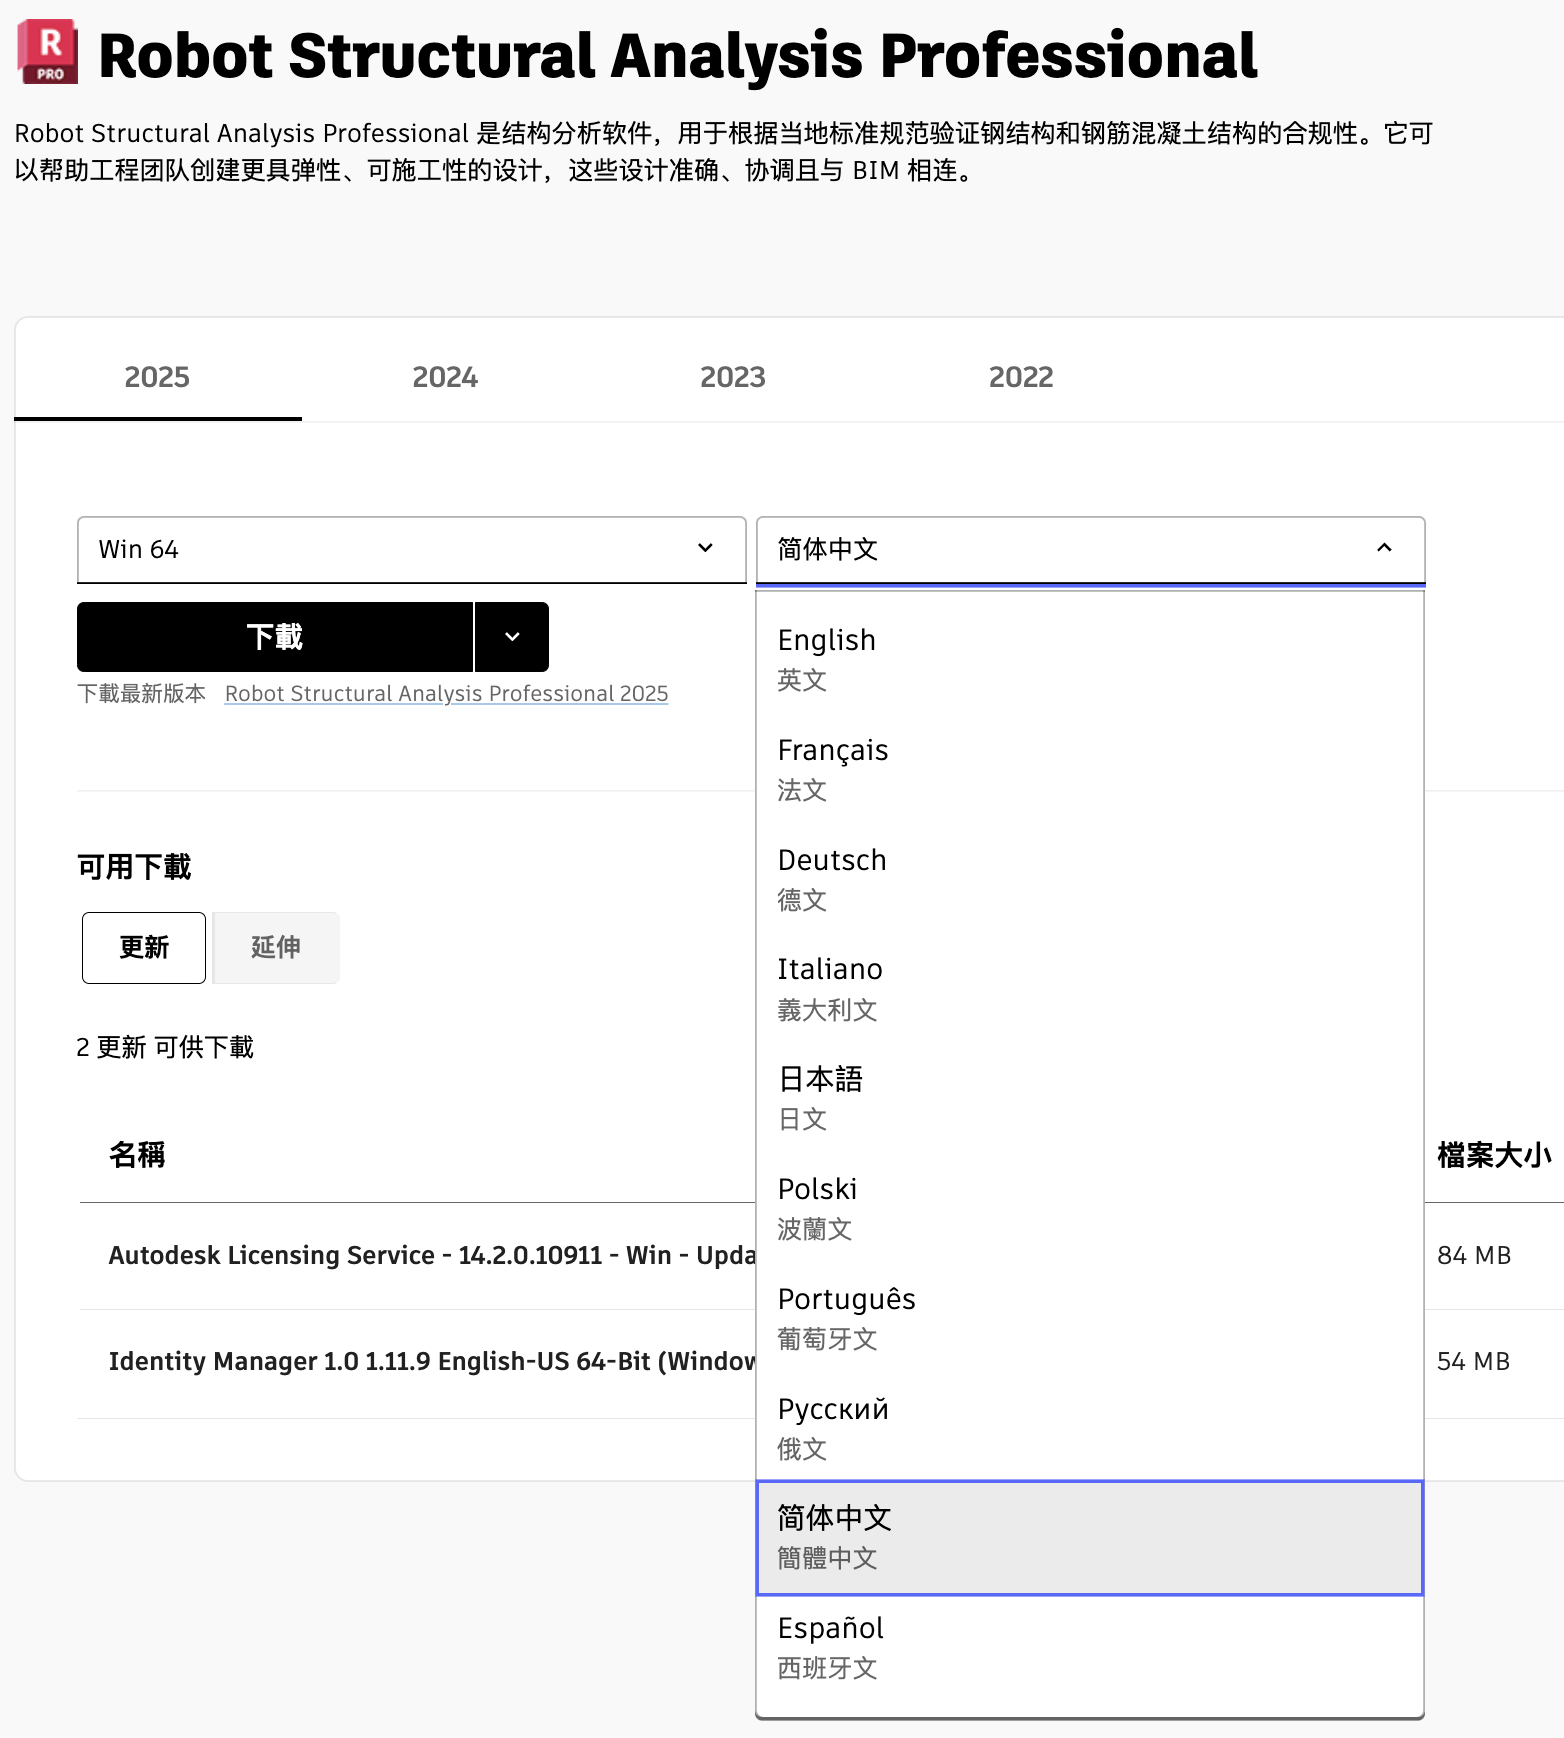Pick Deutsch in the language list

[1088, 878]
